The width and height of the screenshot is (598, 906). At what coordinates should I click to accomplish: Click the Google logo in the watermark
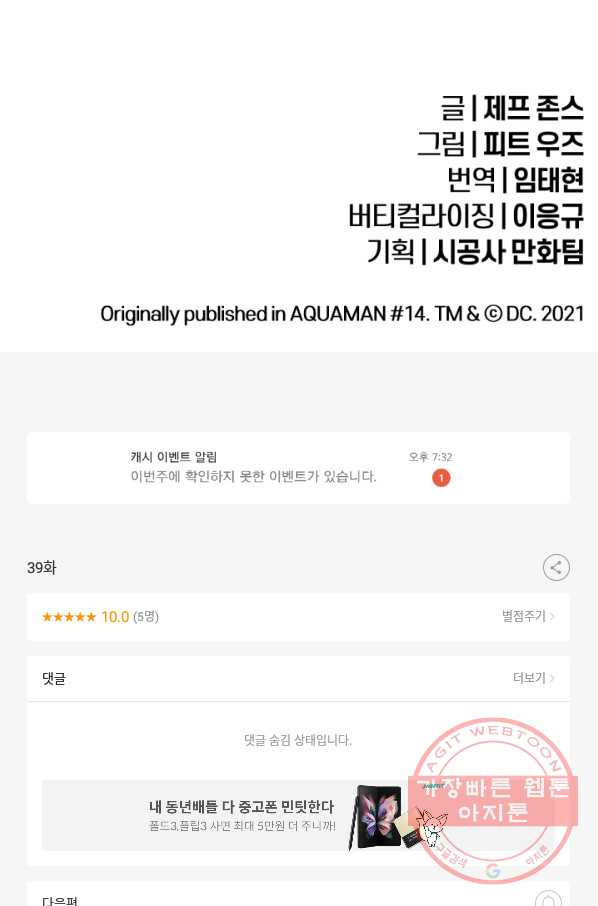(492, 871)
